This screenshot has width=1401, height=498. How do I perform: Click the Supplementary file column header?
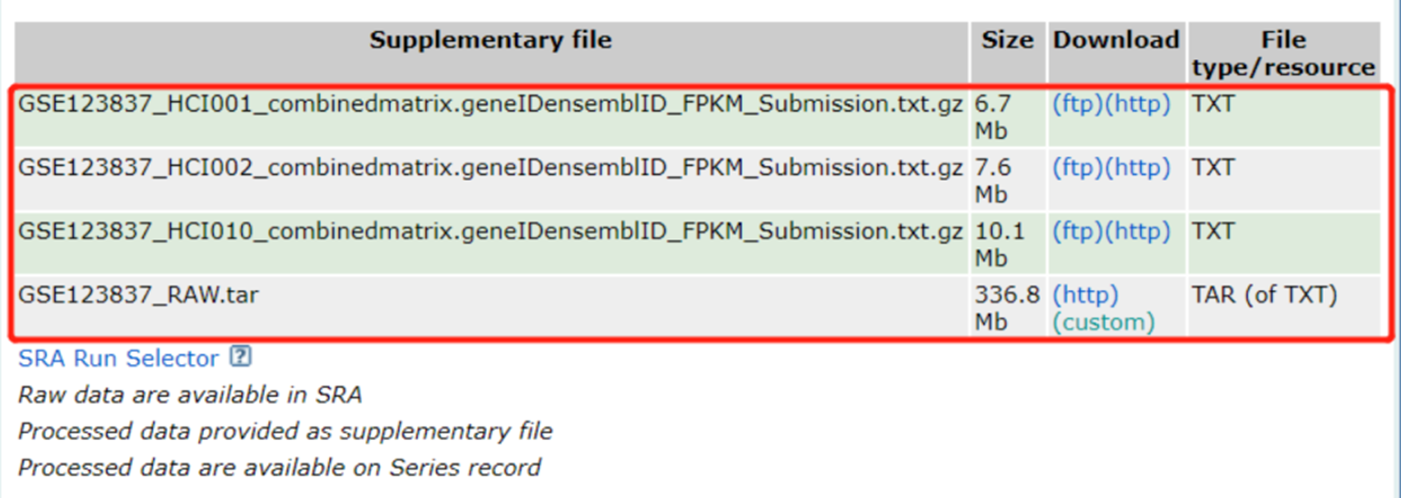490,41
